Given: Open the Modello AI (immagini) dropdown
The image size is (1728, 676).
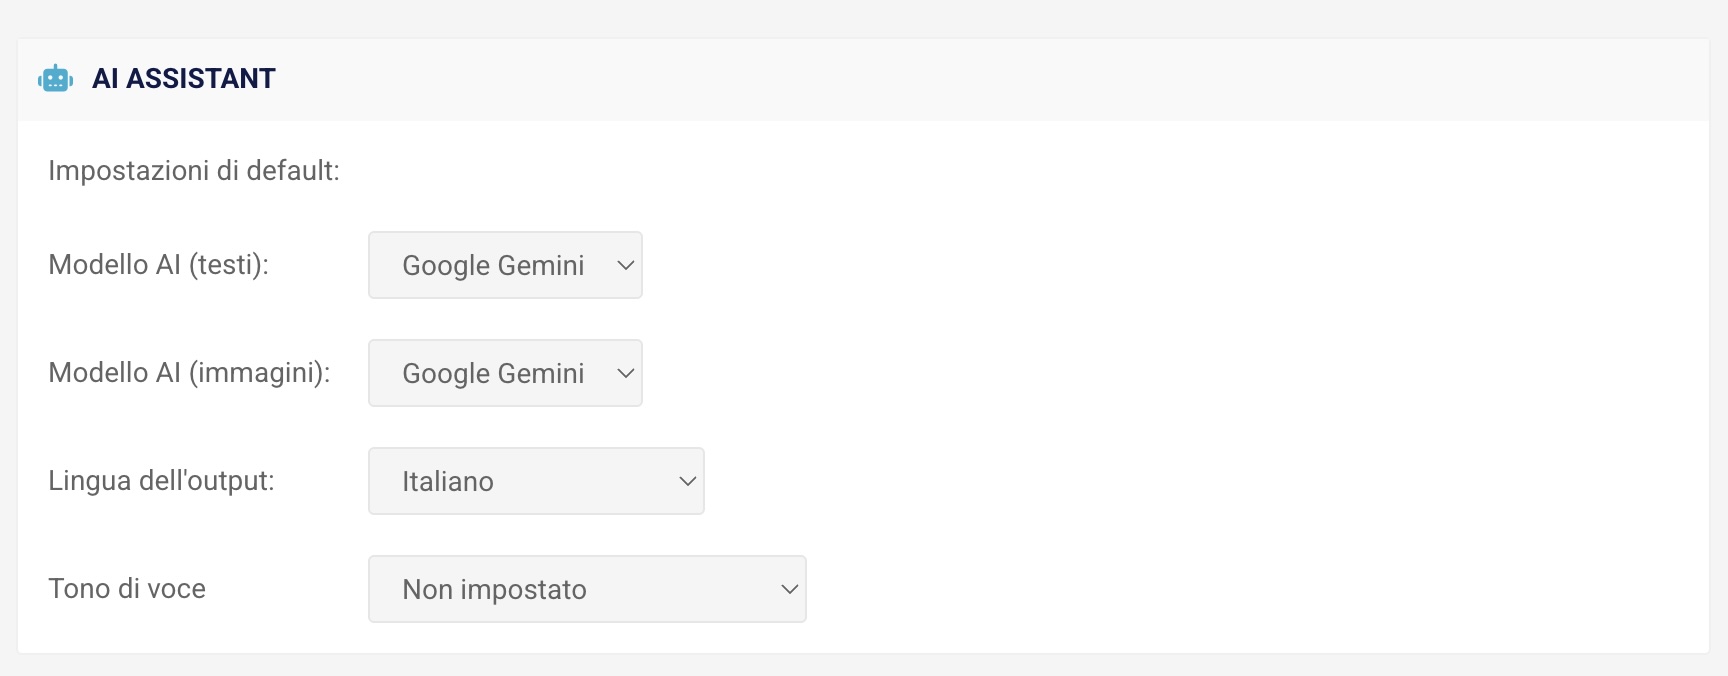Looking at the screenshot, I should pyautogui.click(x=505, y=373).
